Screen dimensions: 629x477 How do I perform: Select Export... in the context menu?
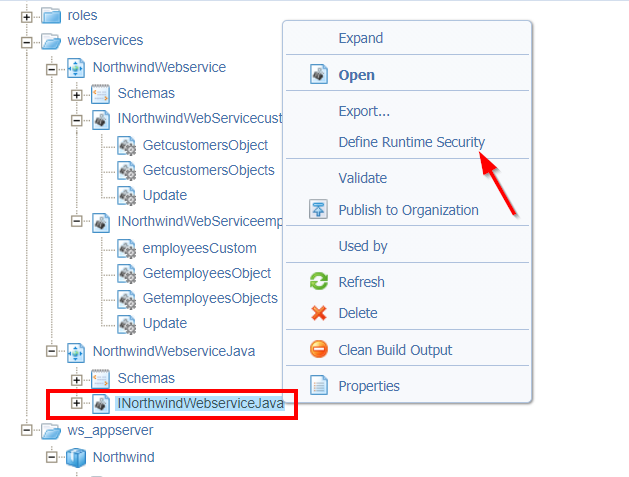coord(364,111)
